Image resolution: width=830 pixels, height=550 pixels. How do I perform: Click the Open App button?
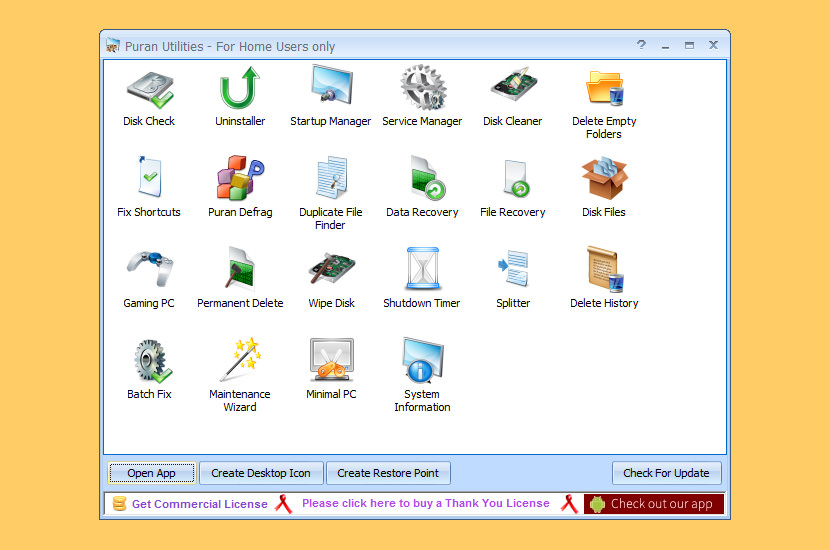pyautogui.click(x=151, y=473)
